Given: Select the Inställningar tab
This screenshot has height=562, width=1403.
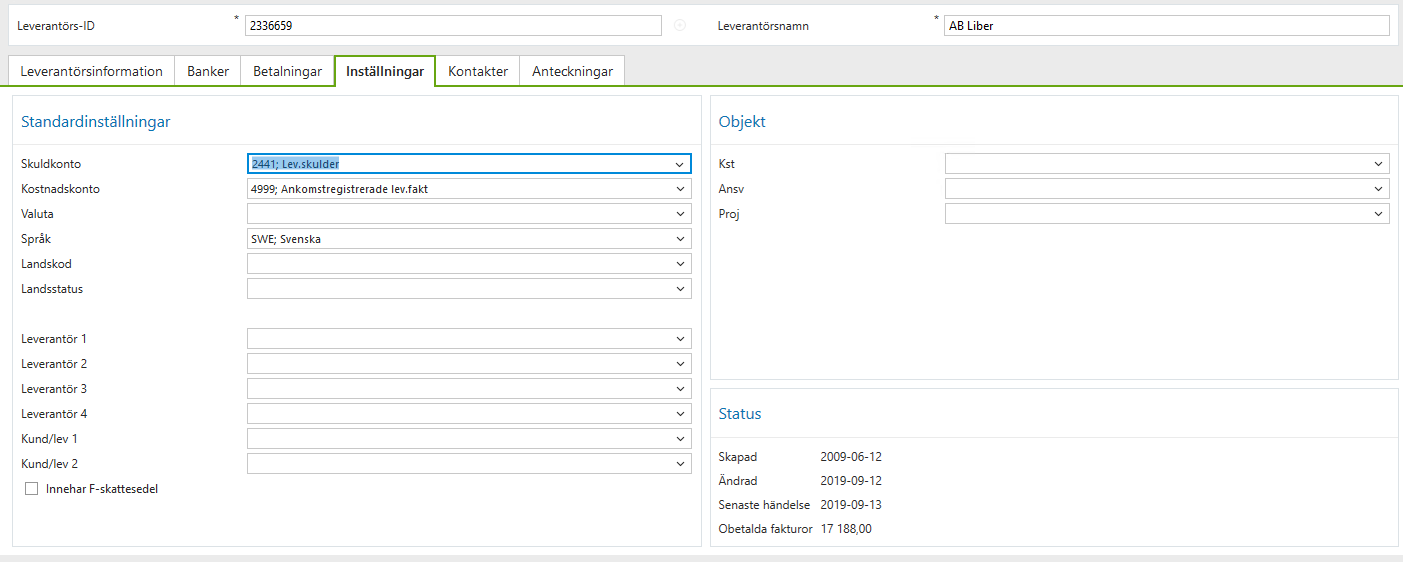Looking at the screenshot, I should (x=385, y=71).
